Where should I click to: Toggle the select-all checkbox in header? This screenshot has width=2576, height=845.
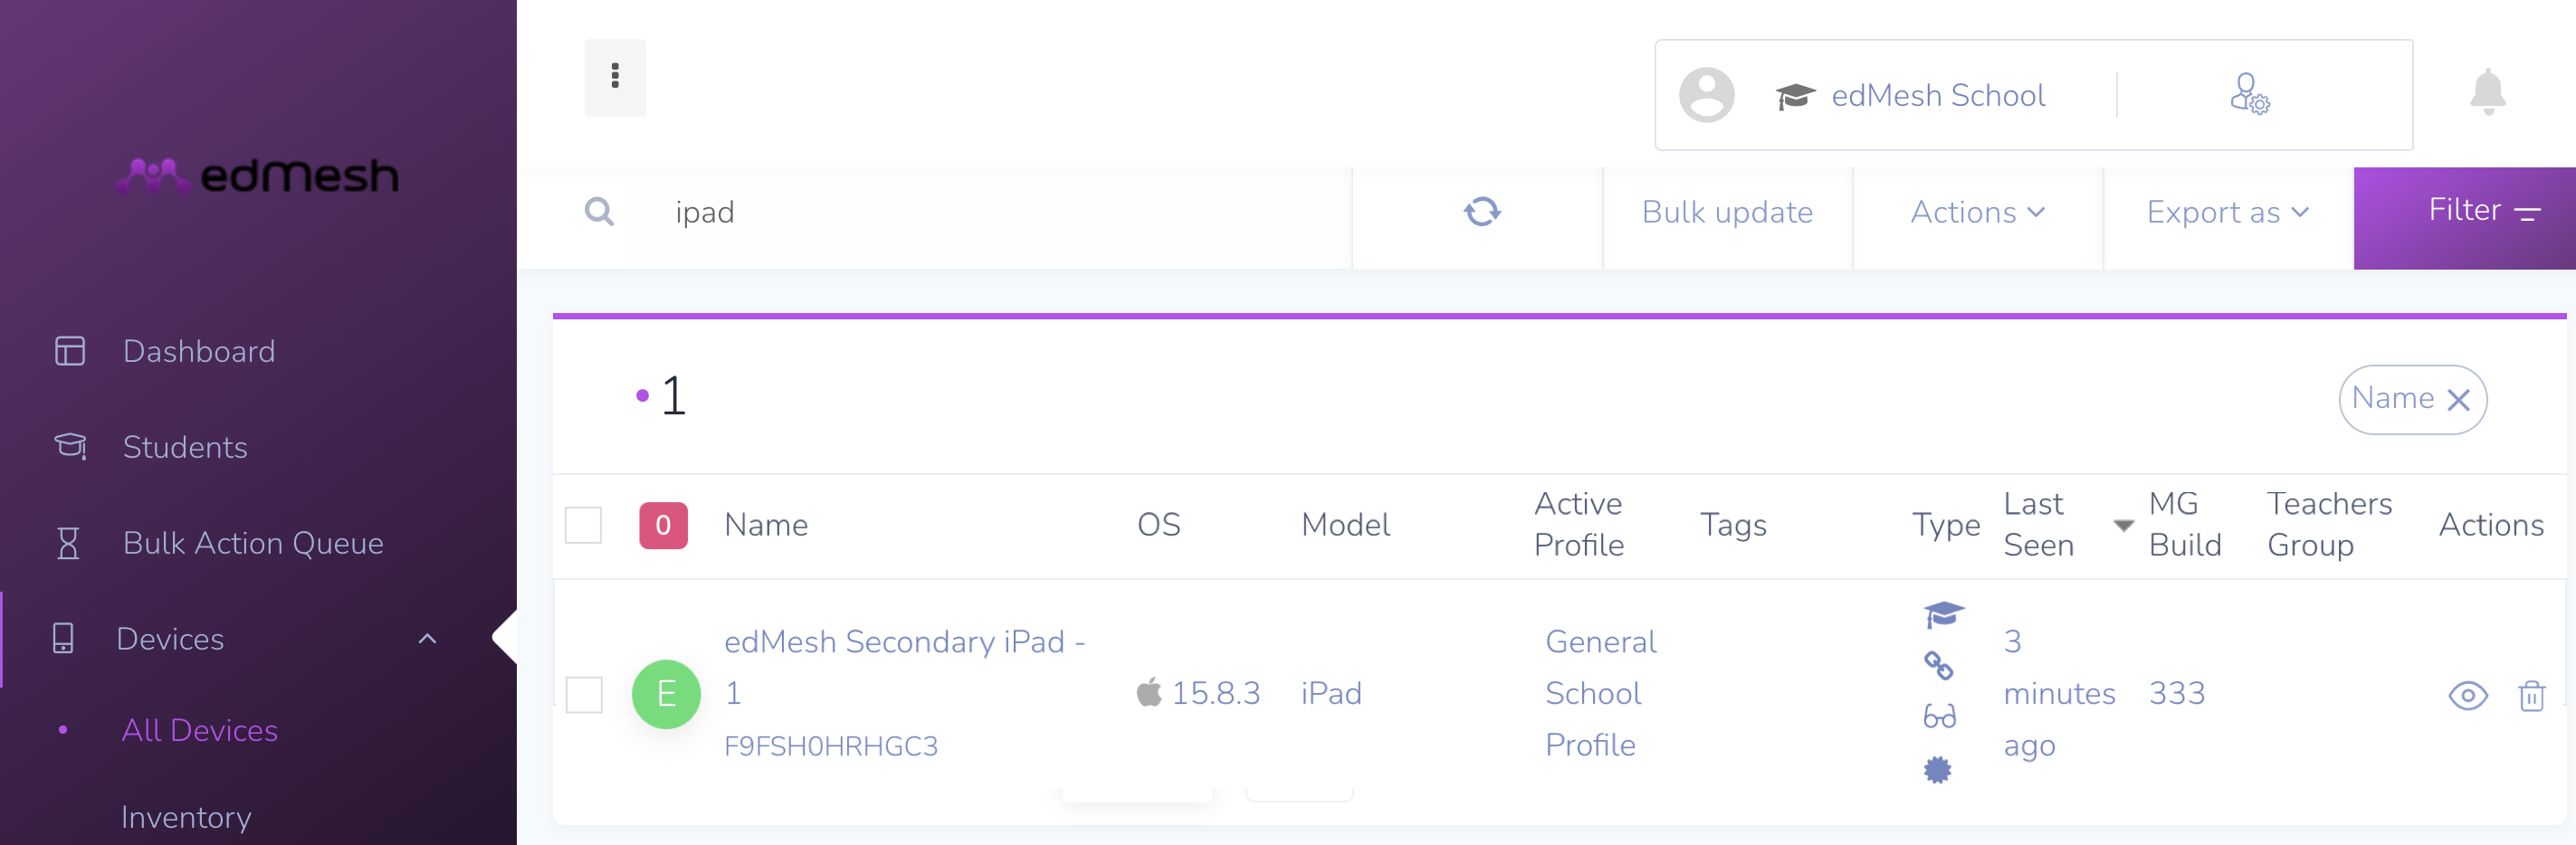tap(583, 525)
